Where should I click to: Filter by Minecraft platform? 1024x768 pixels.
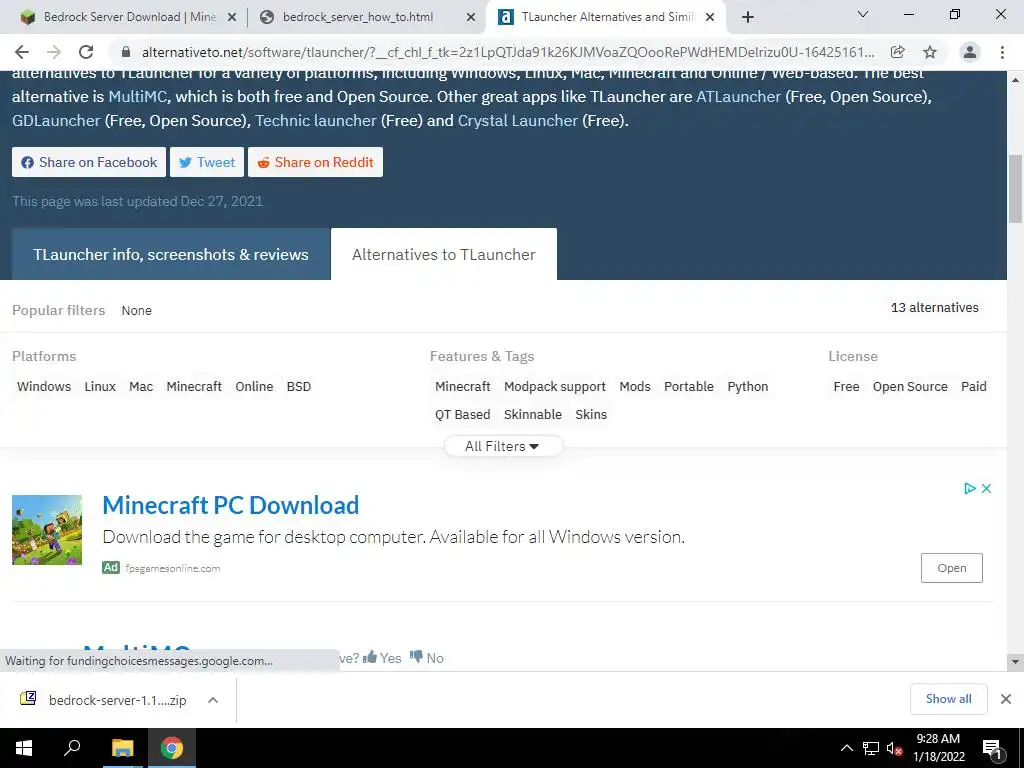[x=194, y=387]
